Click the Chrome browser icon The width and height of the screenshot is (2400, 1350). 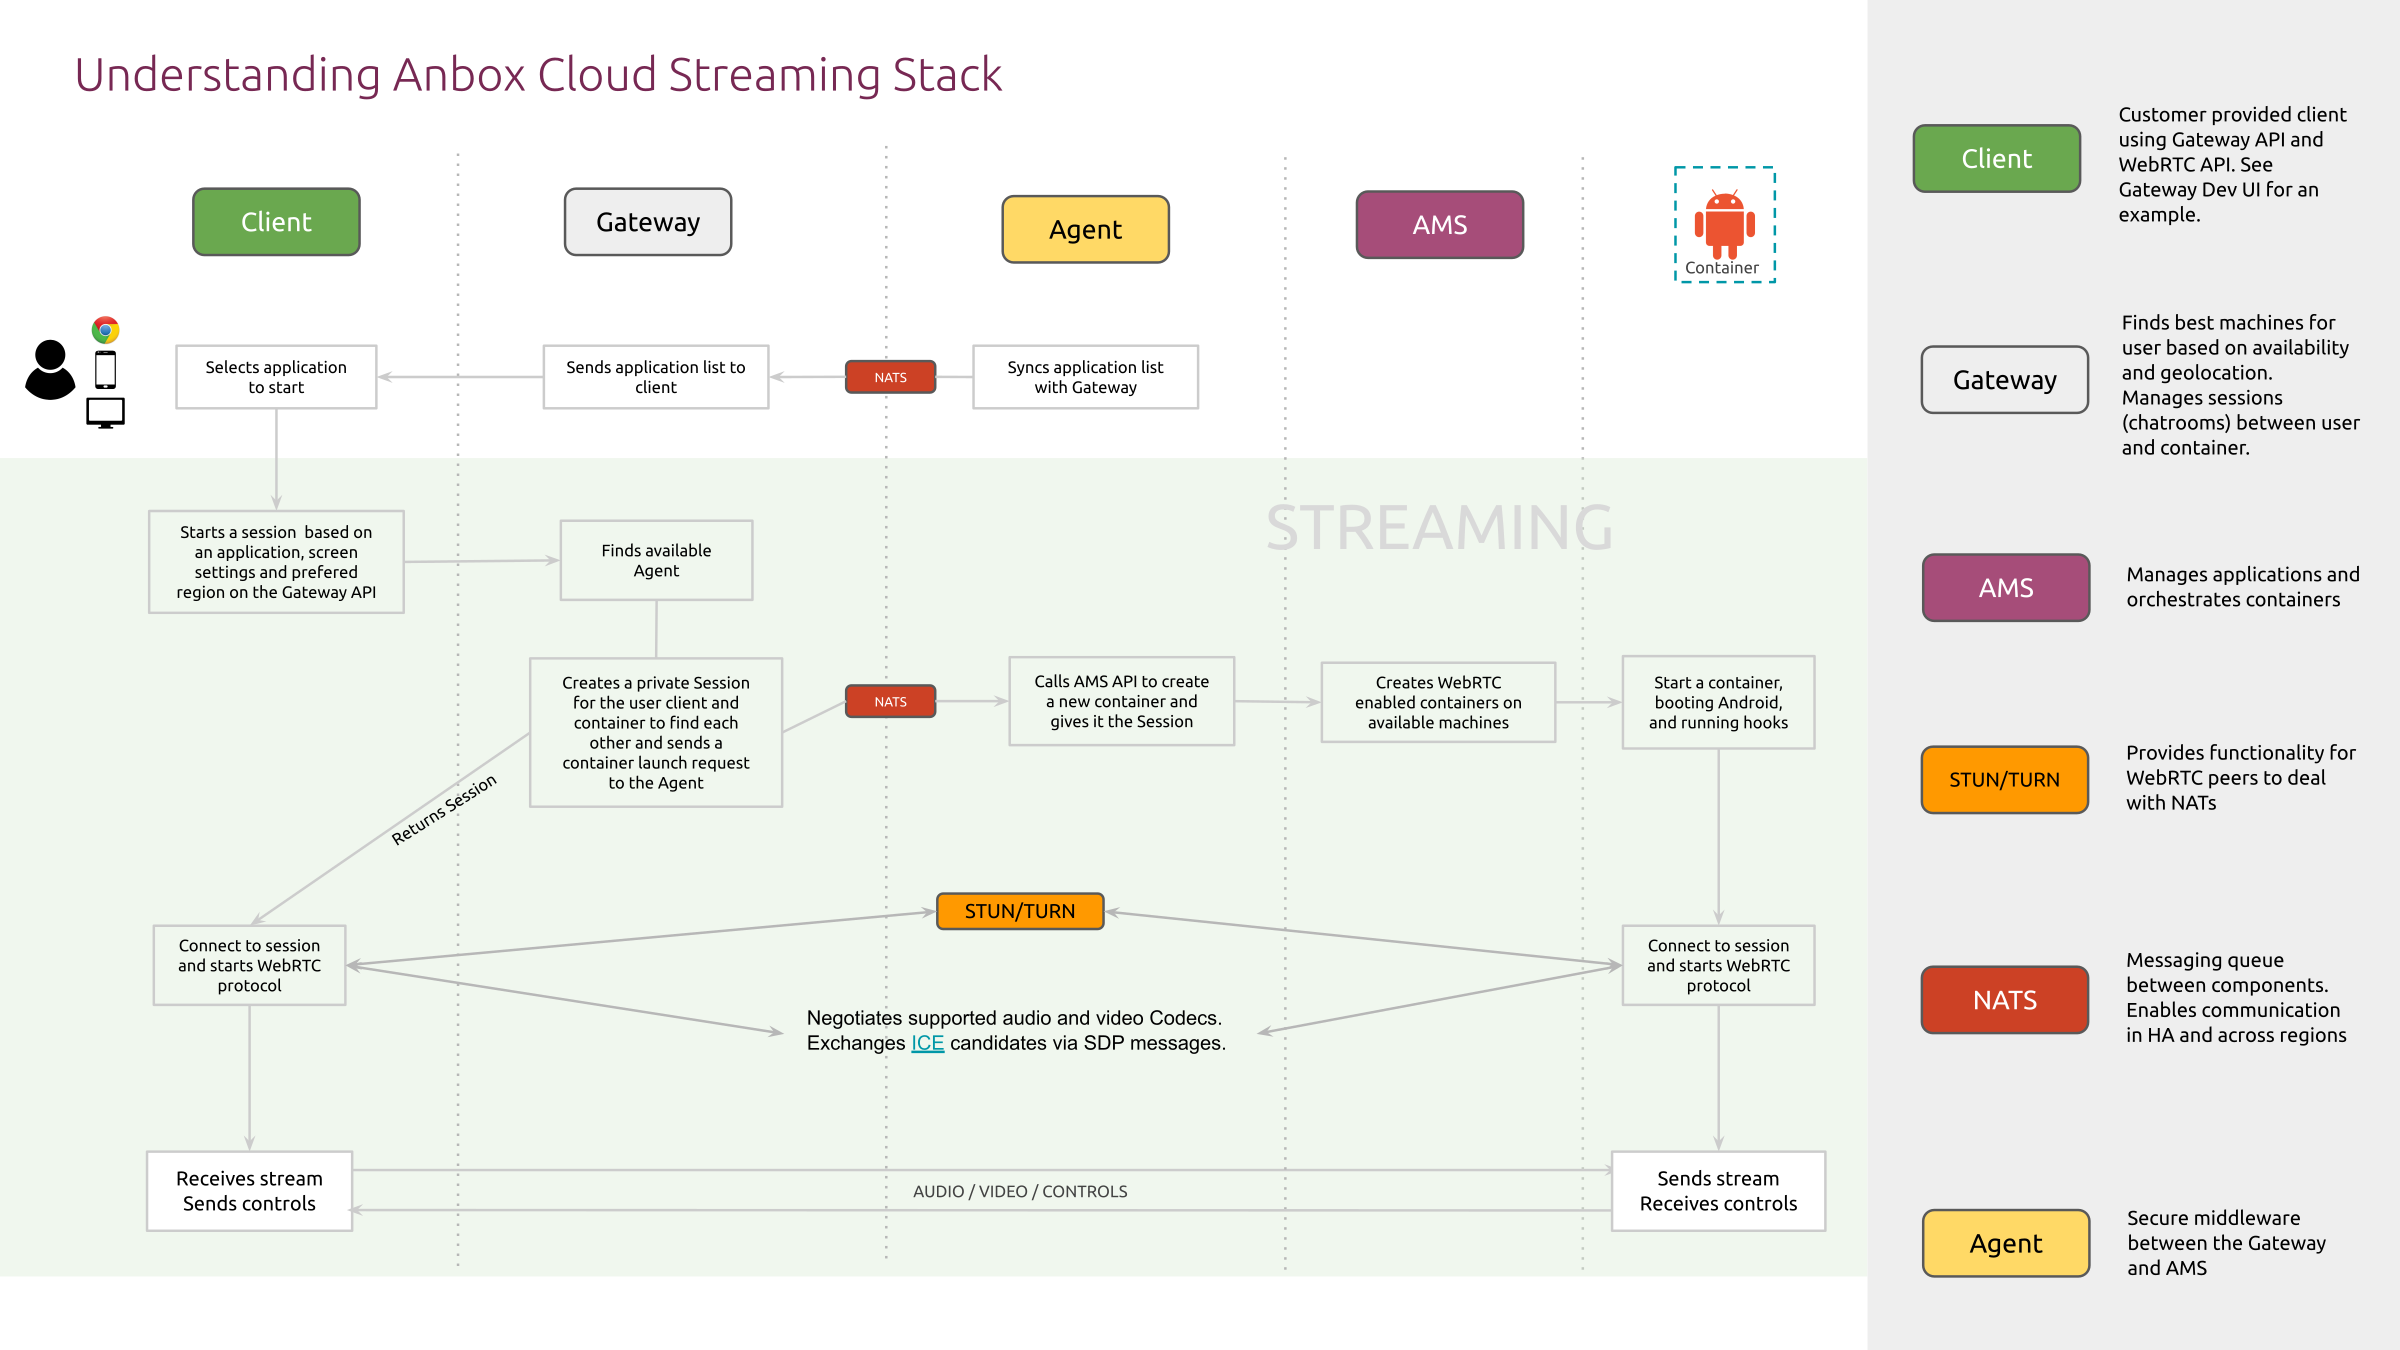(105, 330)
